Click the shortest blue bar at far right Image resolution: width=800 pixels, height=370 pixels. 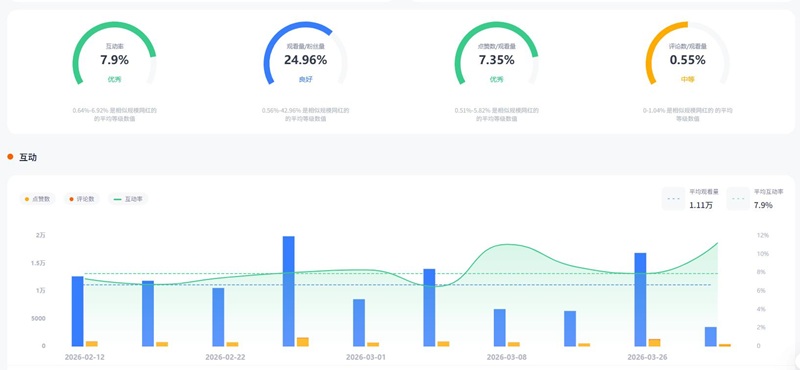pos(711,337)
